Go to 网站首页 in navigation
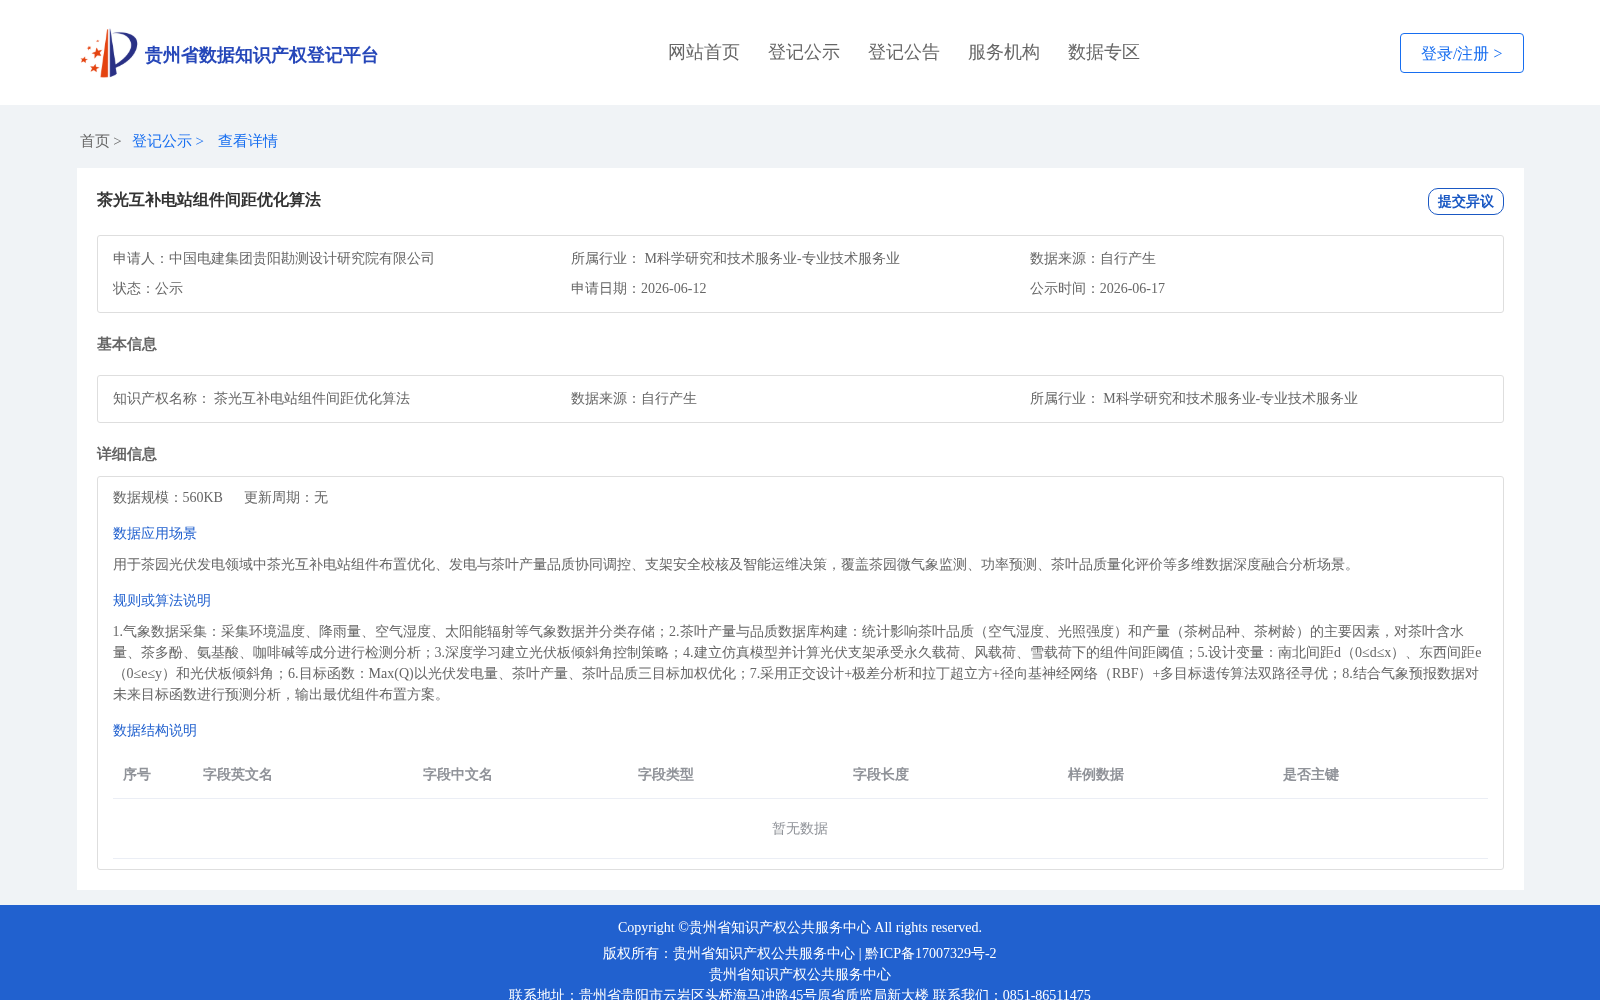Viewport: 1600px width, 1000px height. [x=704, y=52]
